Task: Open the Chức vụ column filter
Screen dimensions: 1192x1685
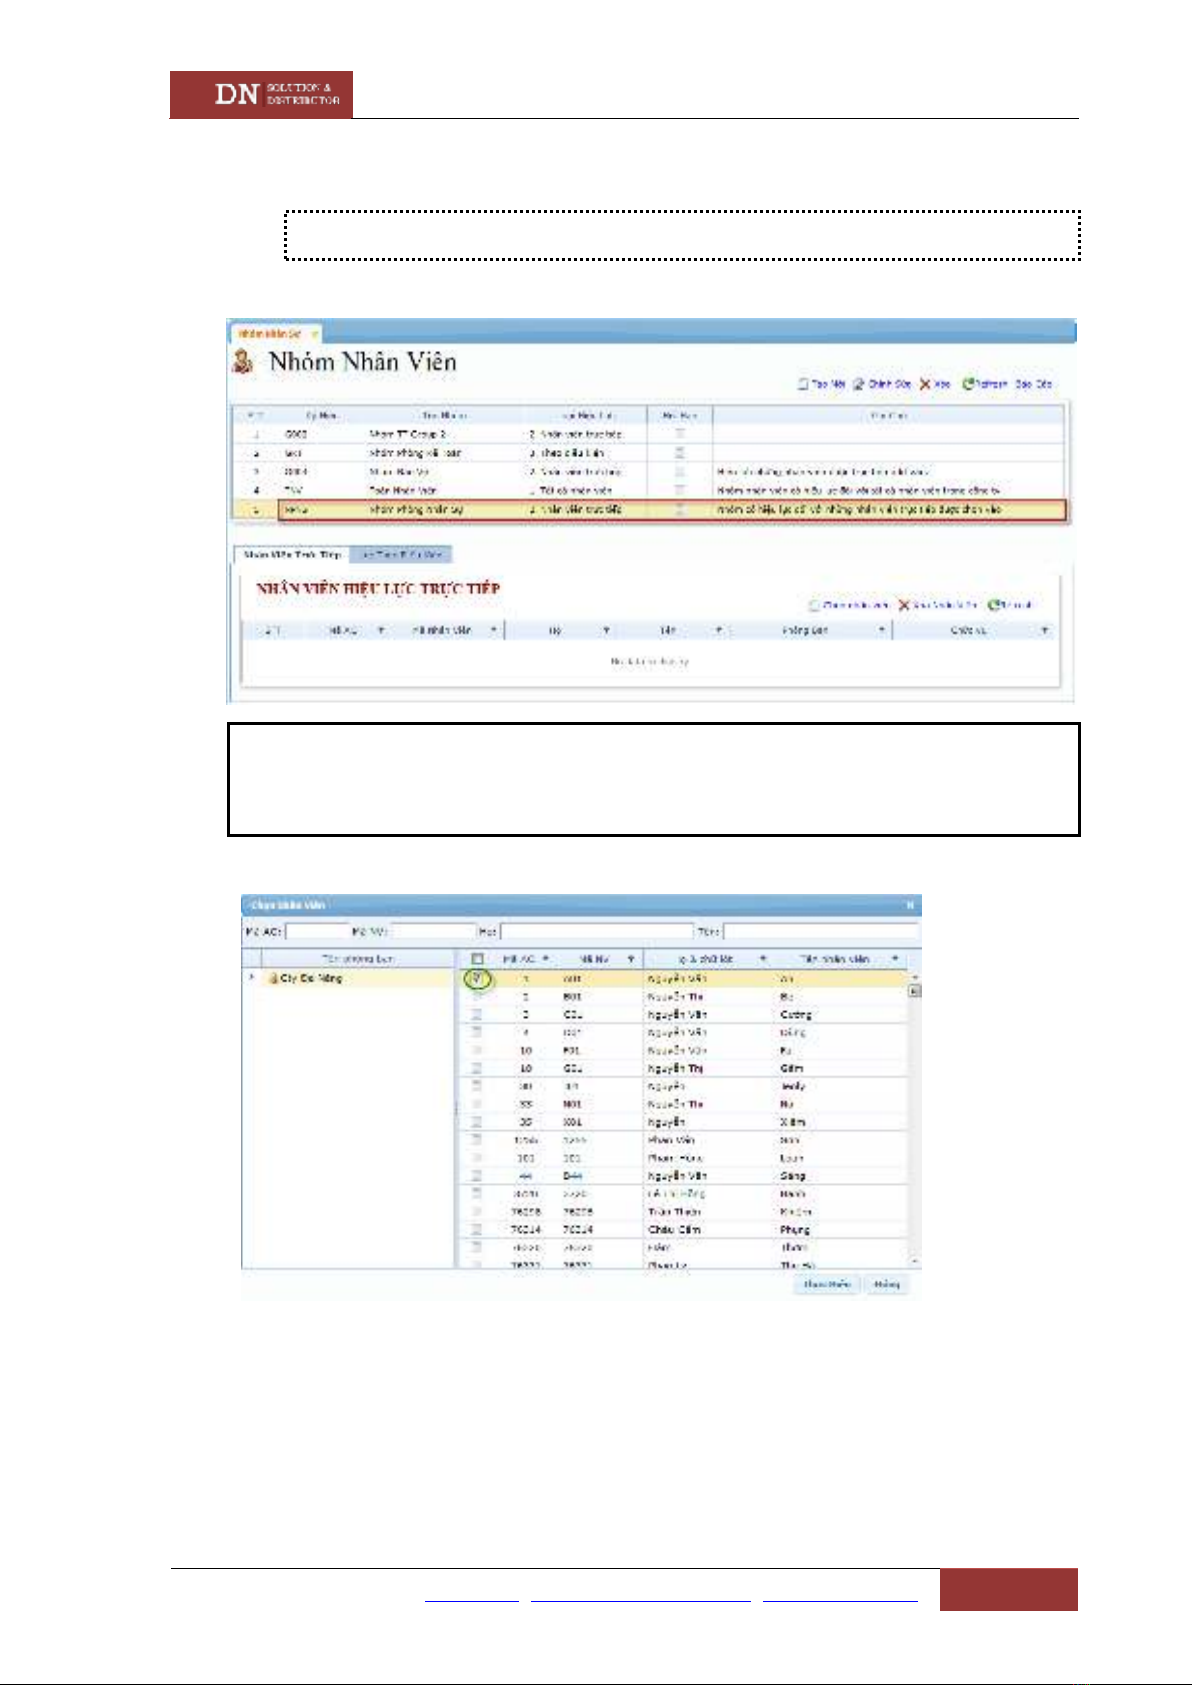Action: (x=1044, y=631)
